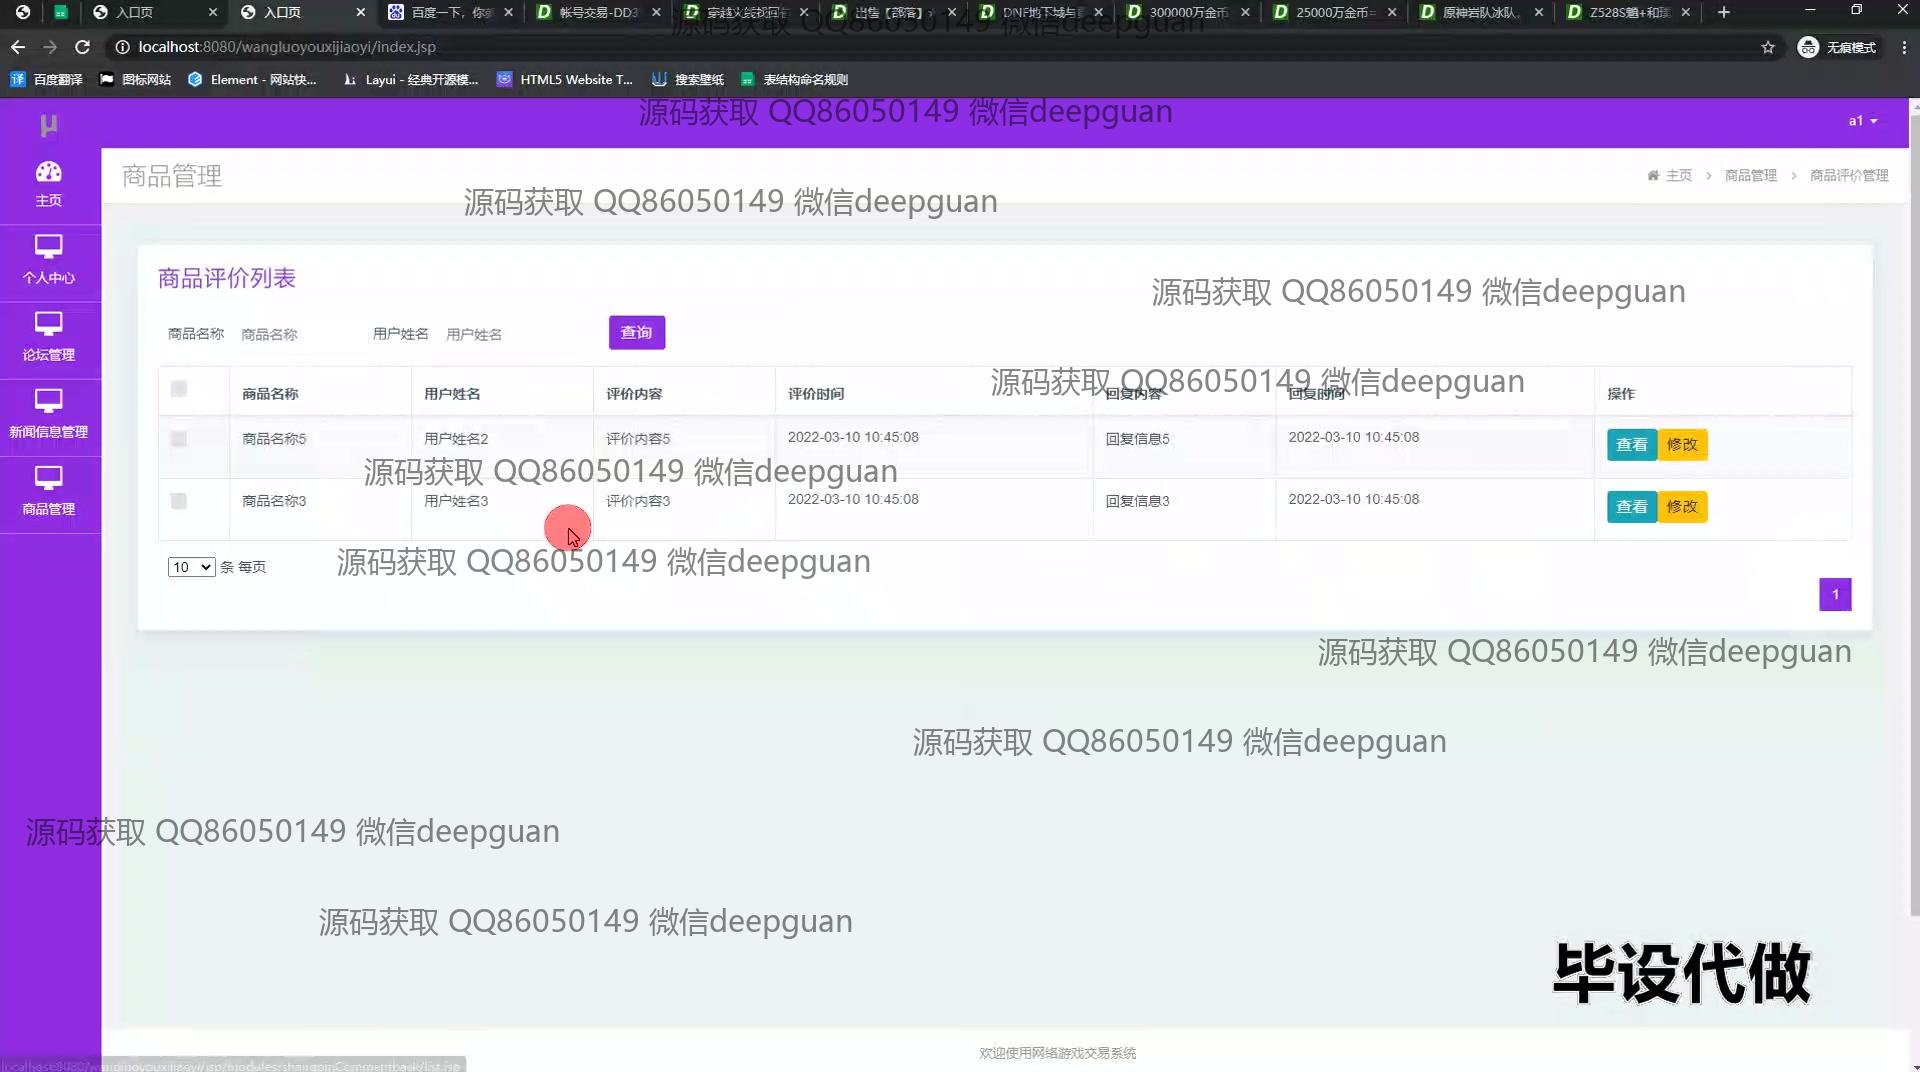
Task: Check the row for 商品名称3
Action: tap(179, 501)
